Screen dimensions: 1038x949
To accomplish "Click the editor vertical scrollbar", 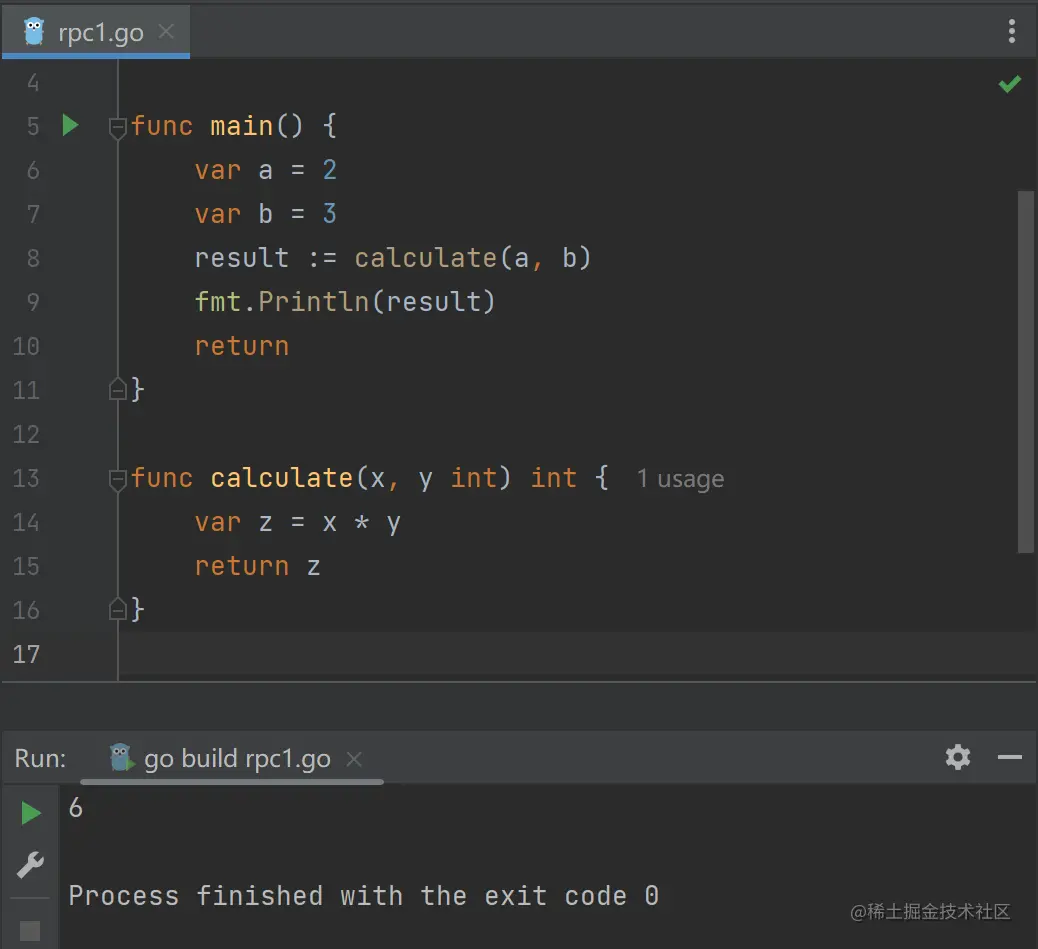I will coord(1025,371).
